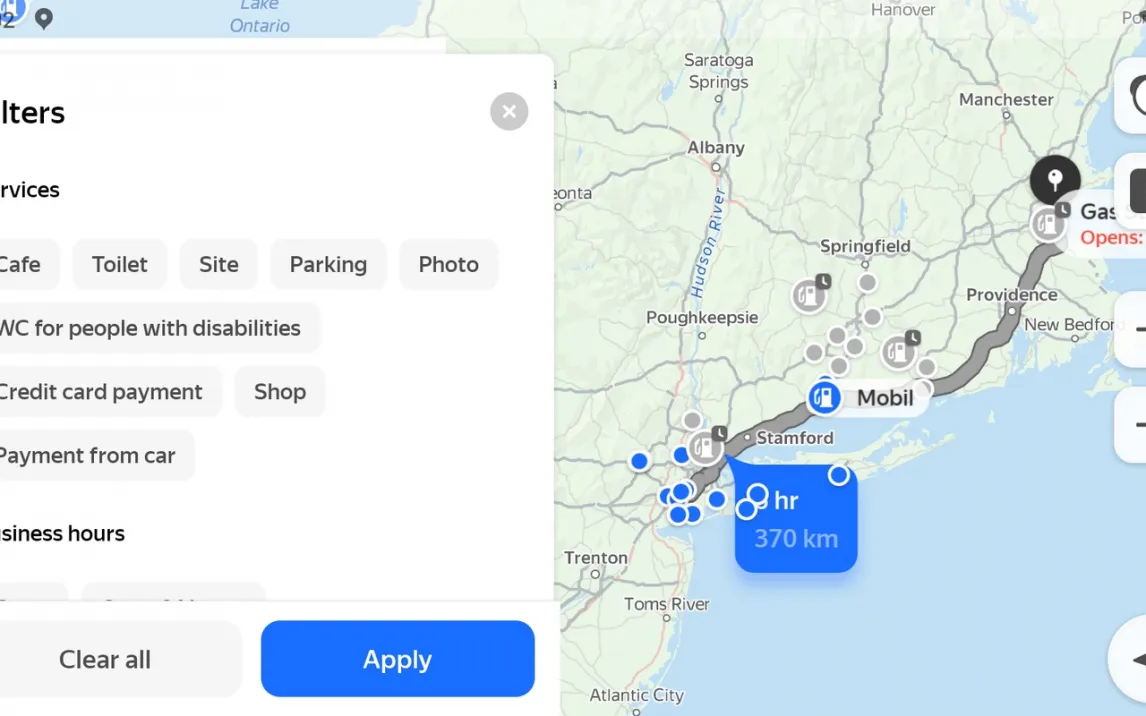
Task: Toggle the Credit card payment filter
Action: [x=102, y=392]
